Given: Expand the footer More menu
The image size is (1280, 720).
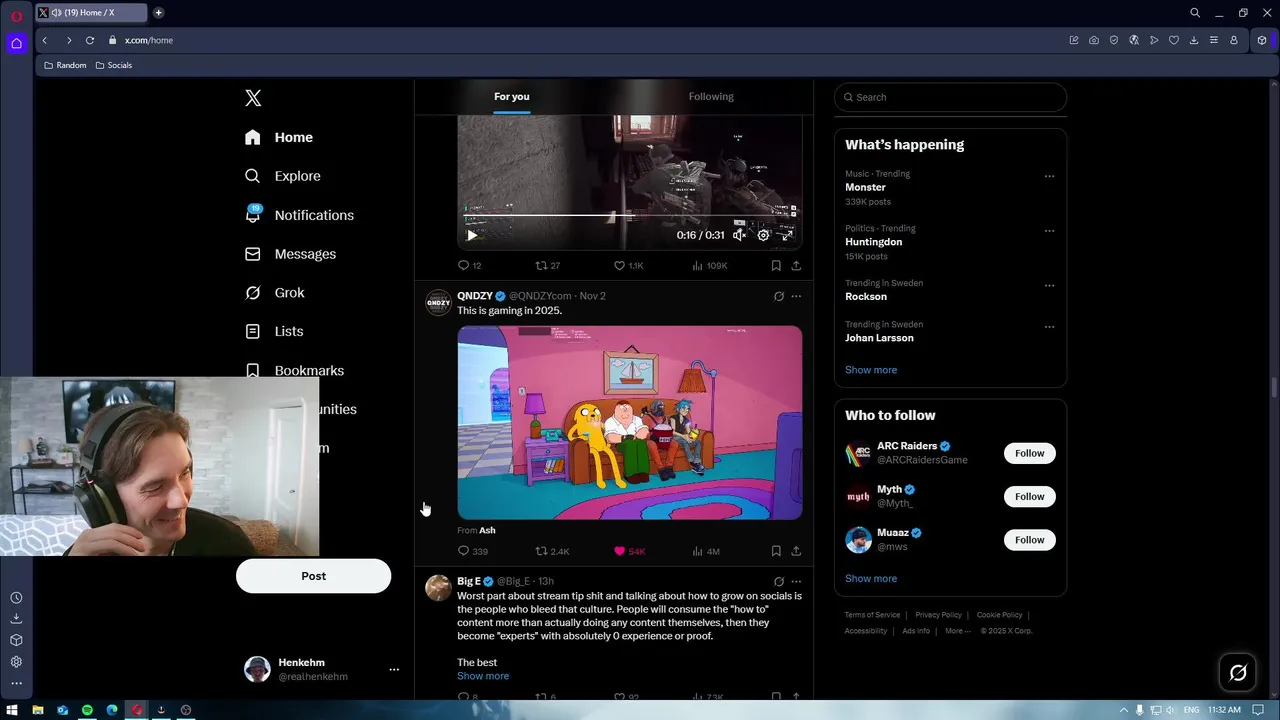Looking at the screenshot, I should tap(957, 631).
